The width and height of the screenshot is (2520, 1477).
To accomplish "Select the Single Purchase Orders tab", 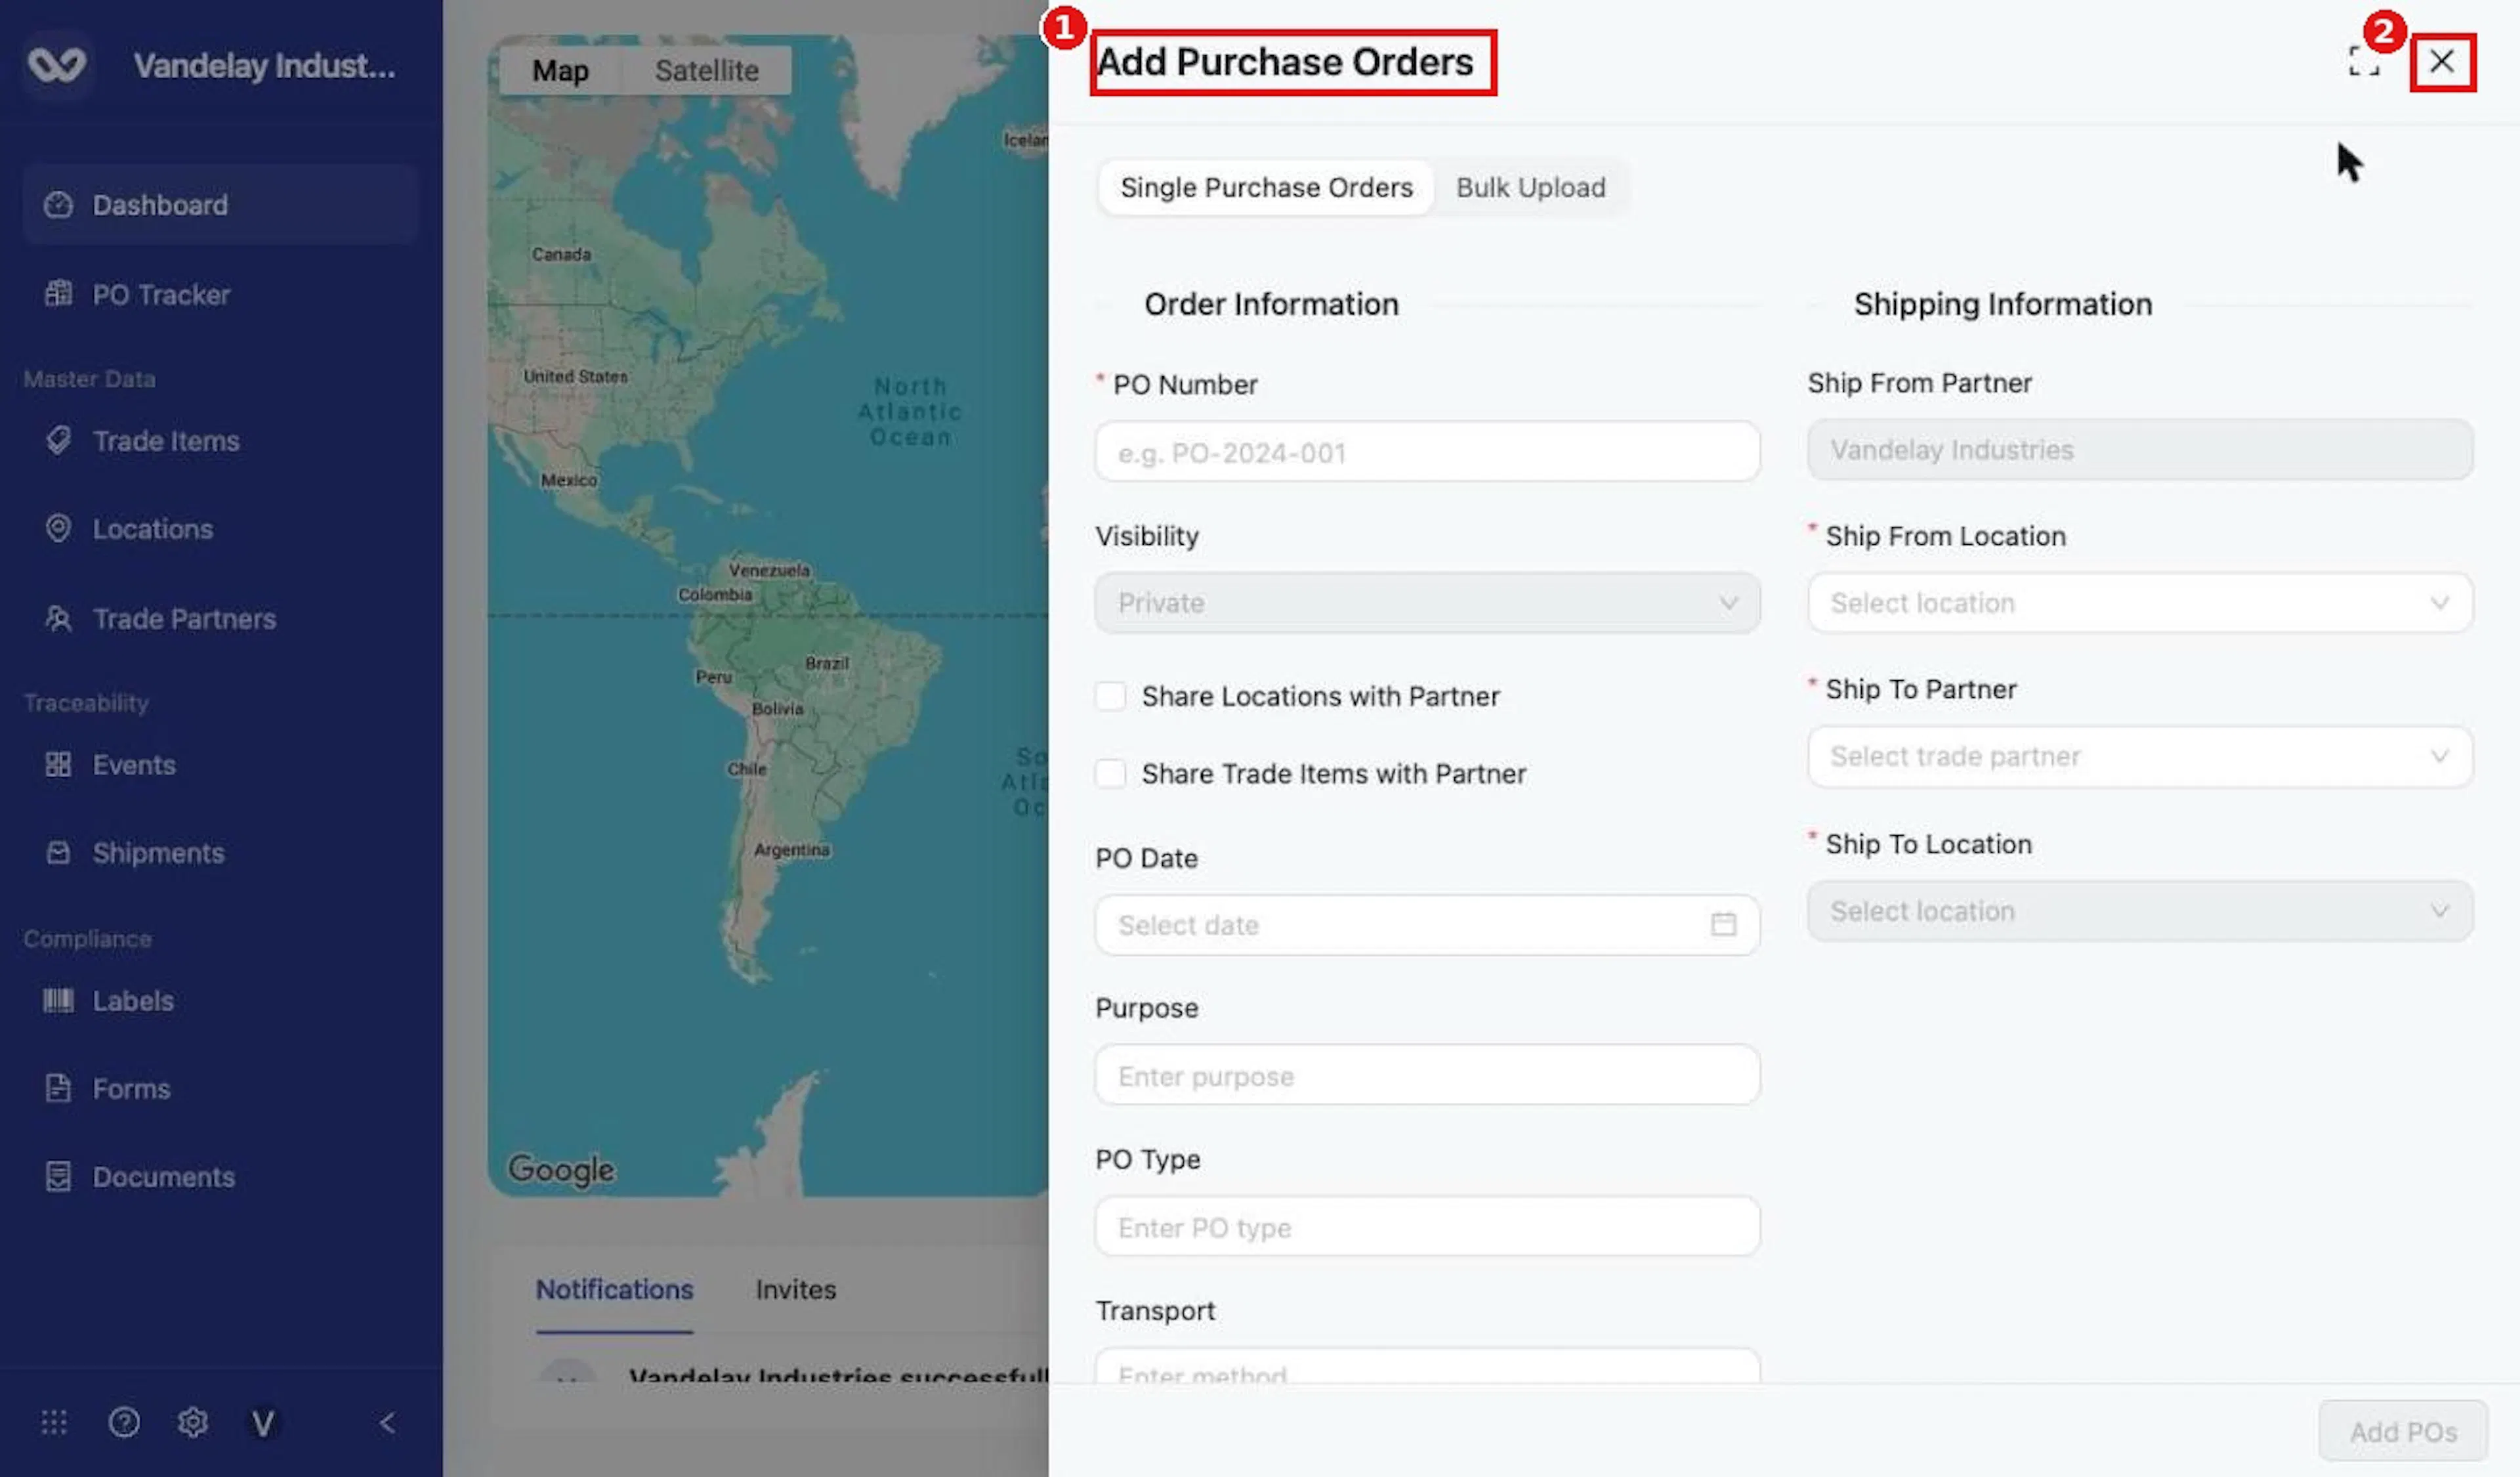I will pyautogui.click(x=1266, y=188).
